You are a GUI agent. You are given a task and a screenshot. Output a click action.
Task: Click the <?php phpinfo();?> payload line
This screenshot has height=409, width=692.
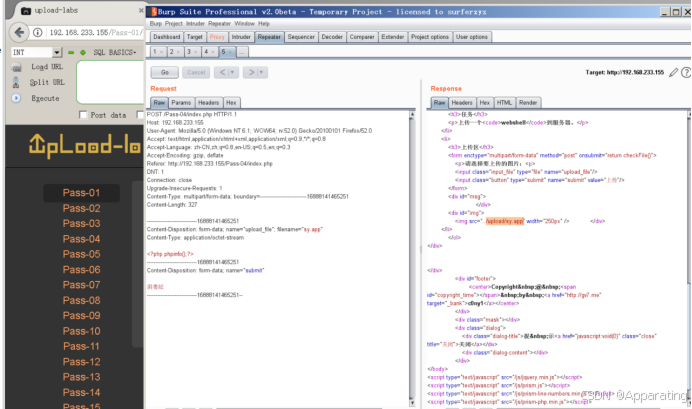[170, 254]
